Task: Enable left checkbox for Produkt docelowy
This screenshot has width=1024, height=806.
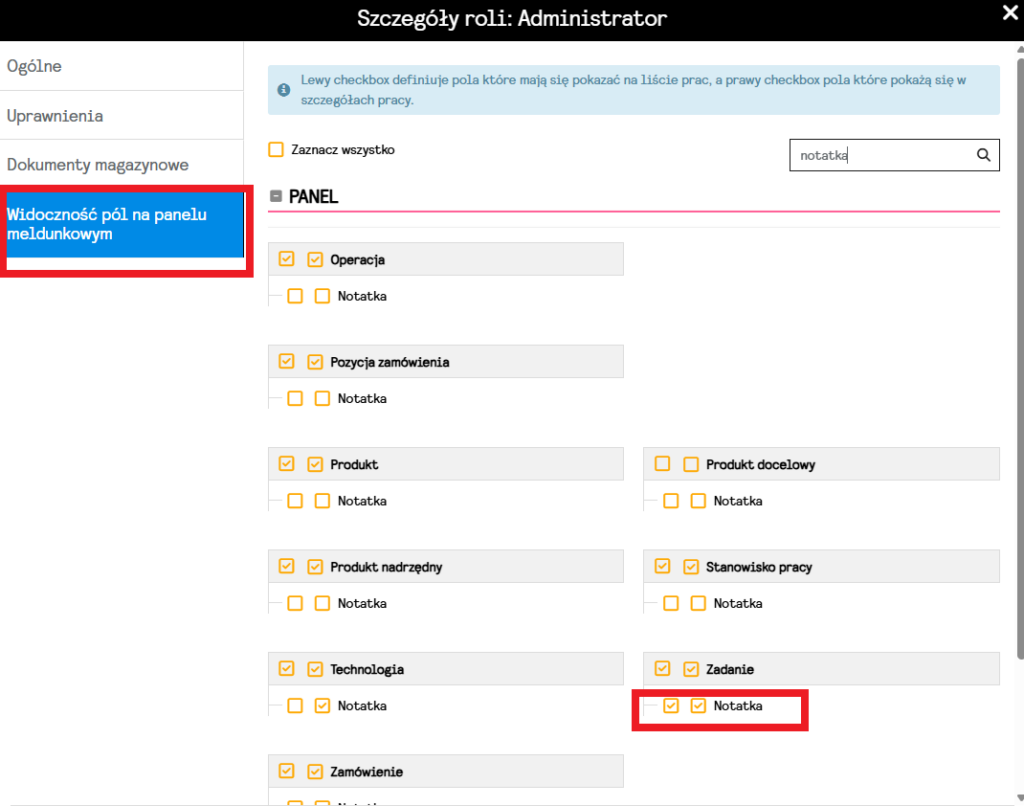Action: [x=662, y=464]
